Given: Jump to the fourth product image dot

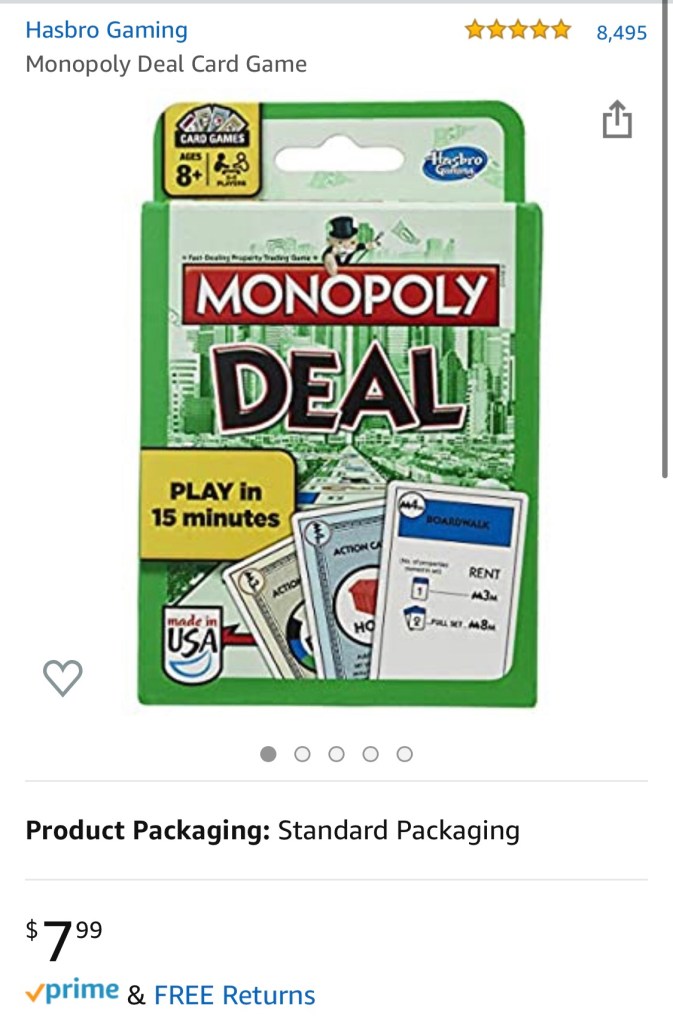Looking at the screenshot, I should [x=370, y=754].
